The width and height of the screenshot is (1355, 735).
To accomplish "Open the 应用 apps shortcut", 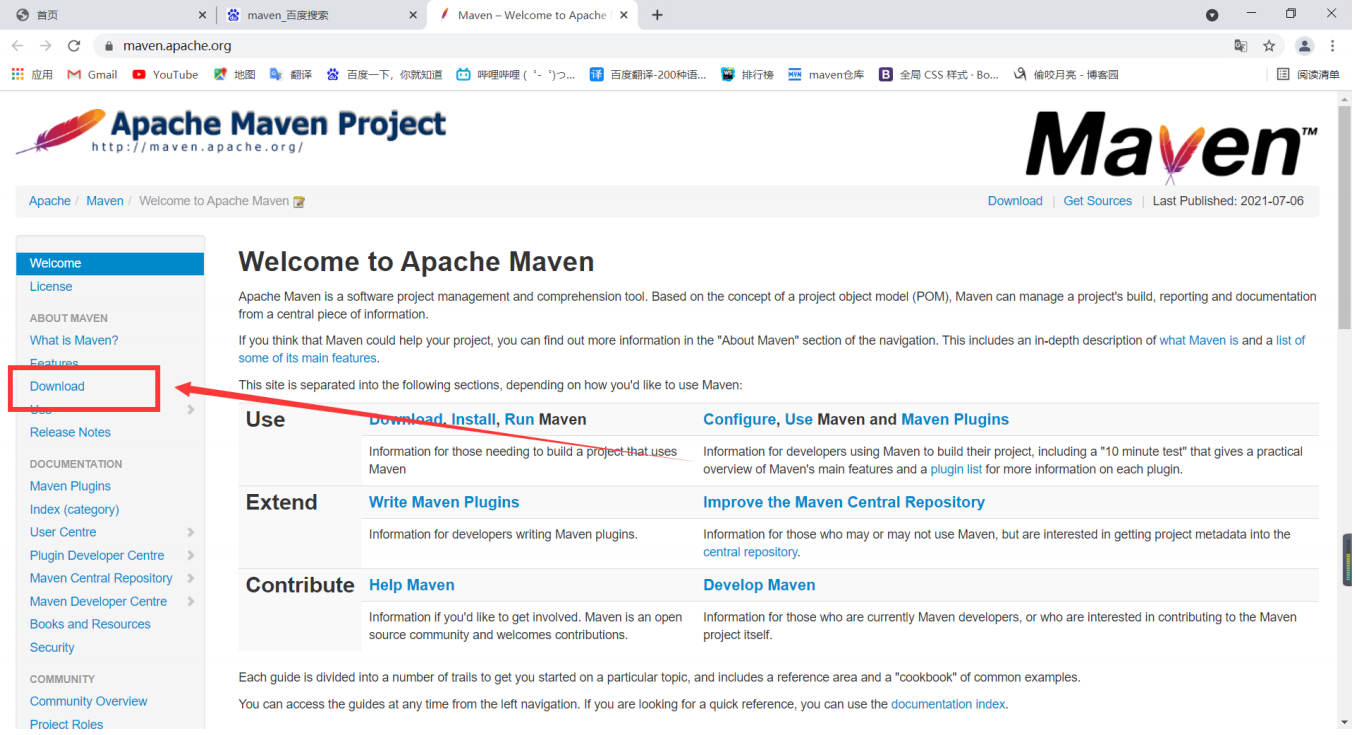I will coord(31,74).
